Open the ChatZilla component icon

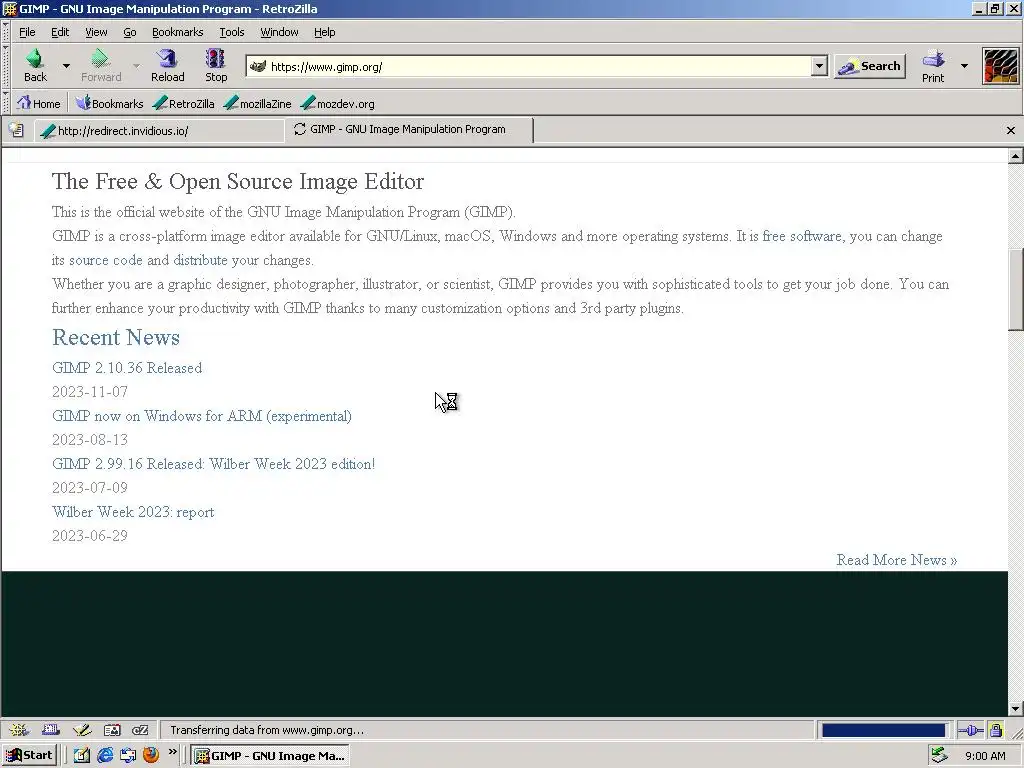click(140, 730)
